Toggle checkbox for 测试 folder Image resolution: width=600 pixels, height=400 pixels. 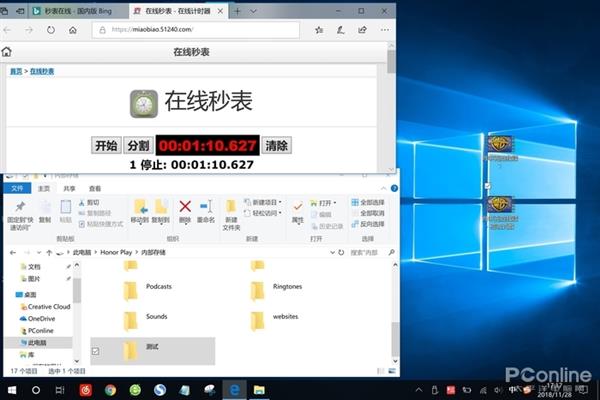pos(96,351)
